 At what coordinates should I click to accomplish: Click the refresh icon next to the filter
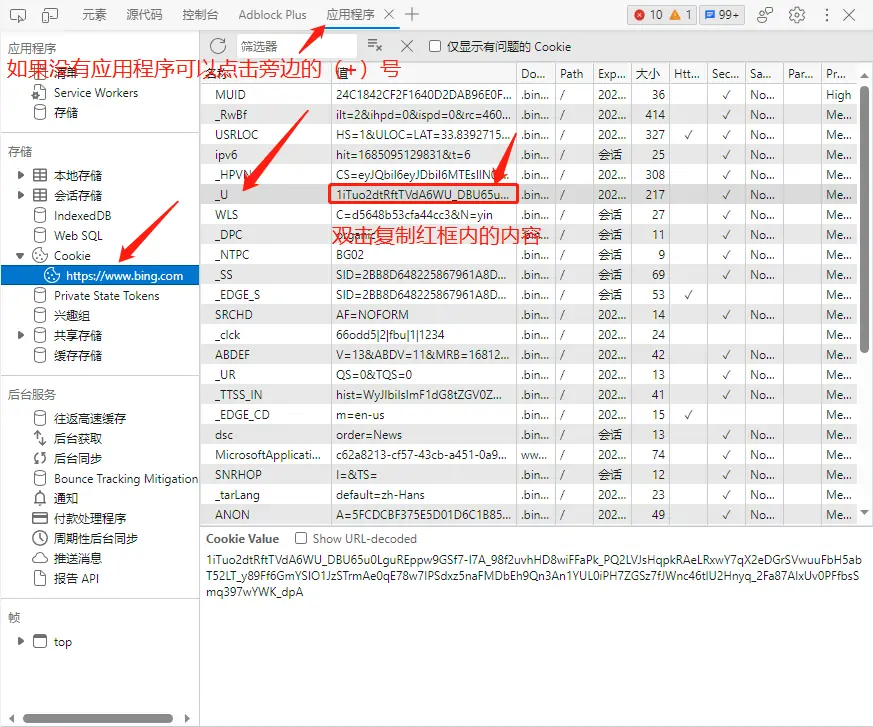tap(218, 45)
